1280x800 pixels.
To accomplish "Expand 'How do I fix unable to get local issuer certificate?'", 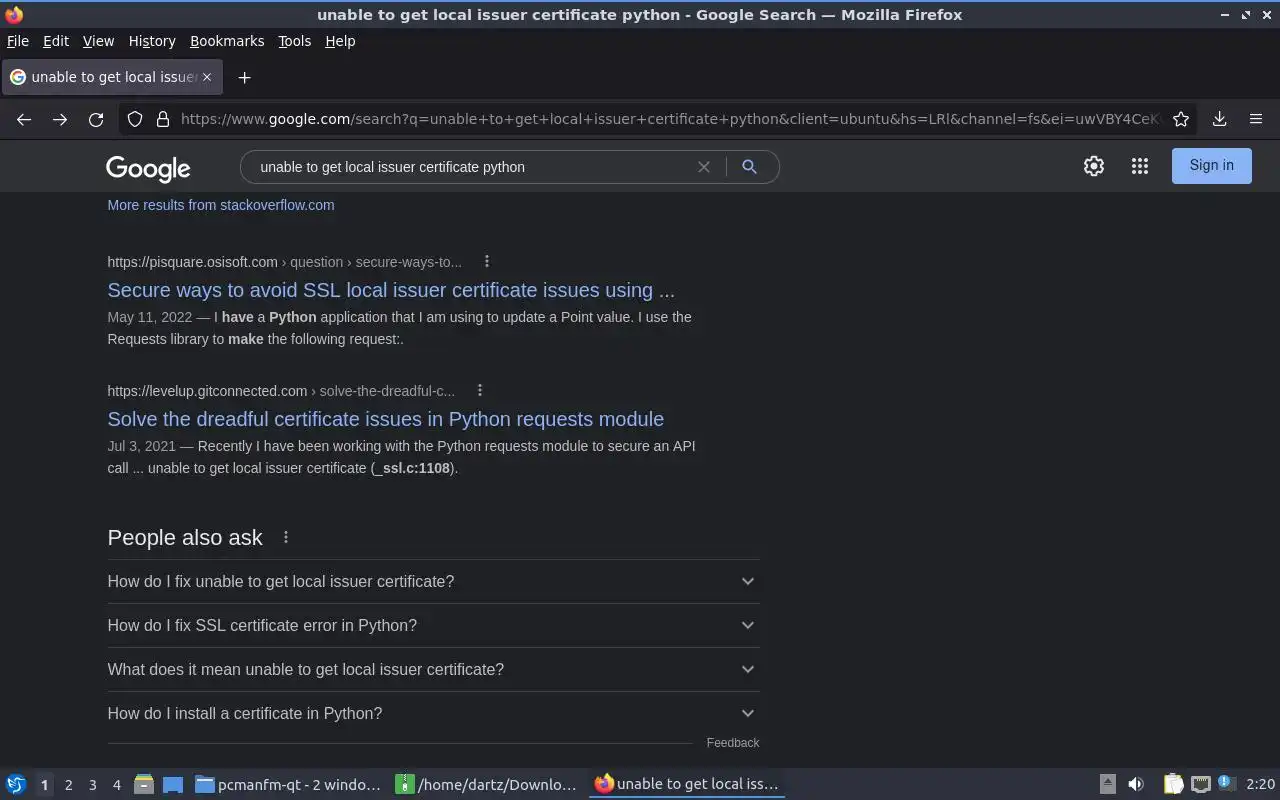I will [x=433, y=581].
